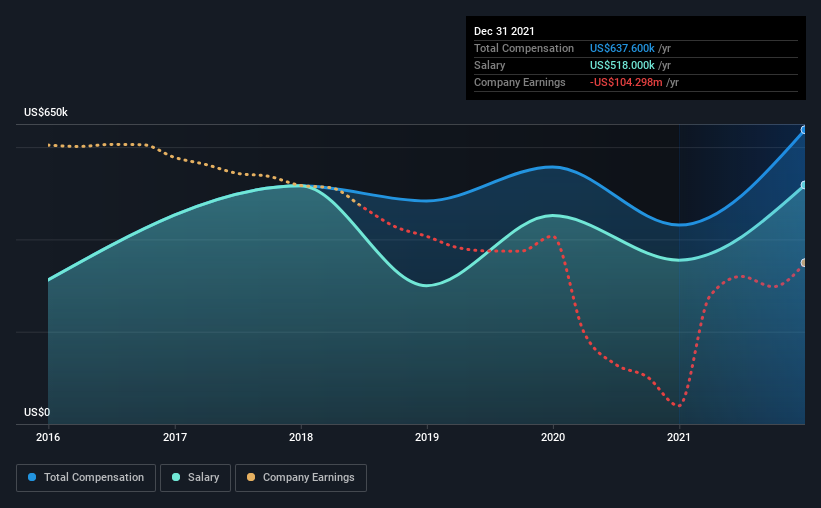Click the teal dot in Salary legend
The image size is (821, 508).
click(176, 477)
